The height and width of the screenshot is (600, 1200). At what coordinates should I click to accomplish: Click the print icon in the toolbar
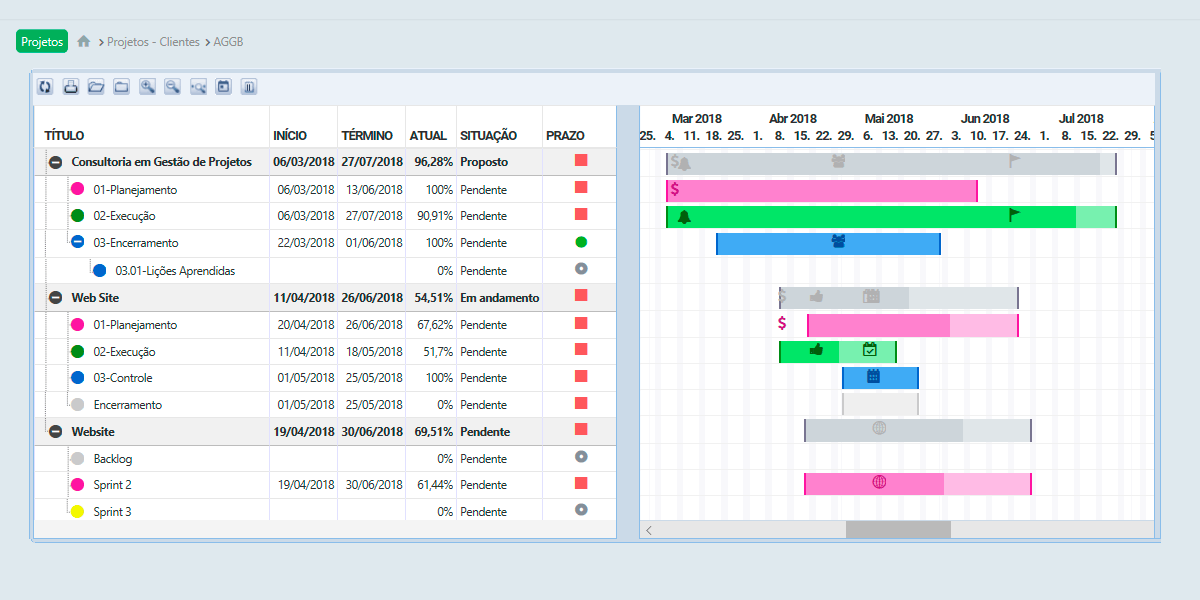click(71, 87)
